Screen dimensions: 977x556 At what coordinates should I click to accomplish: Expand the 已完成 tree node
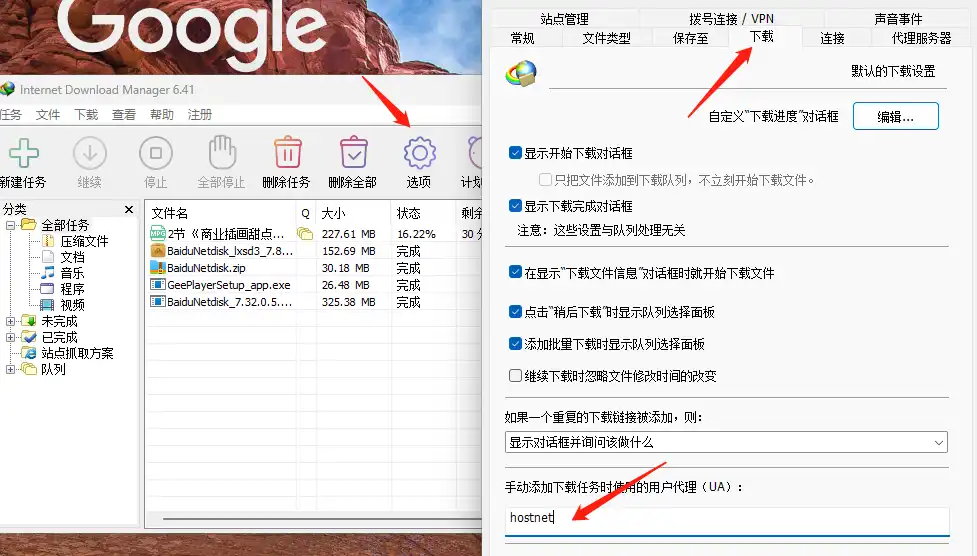click(11, 337)
